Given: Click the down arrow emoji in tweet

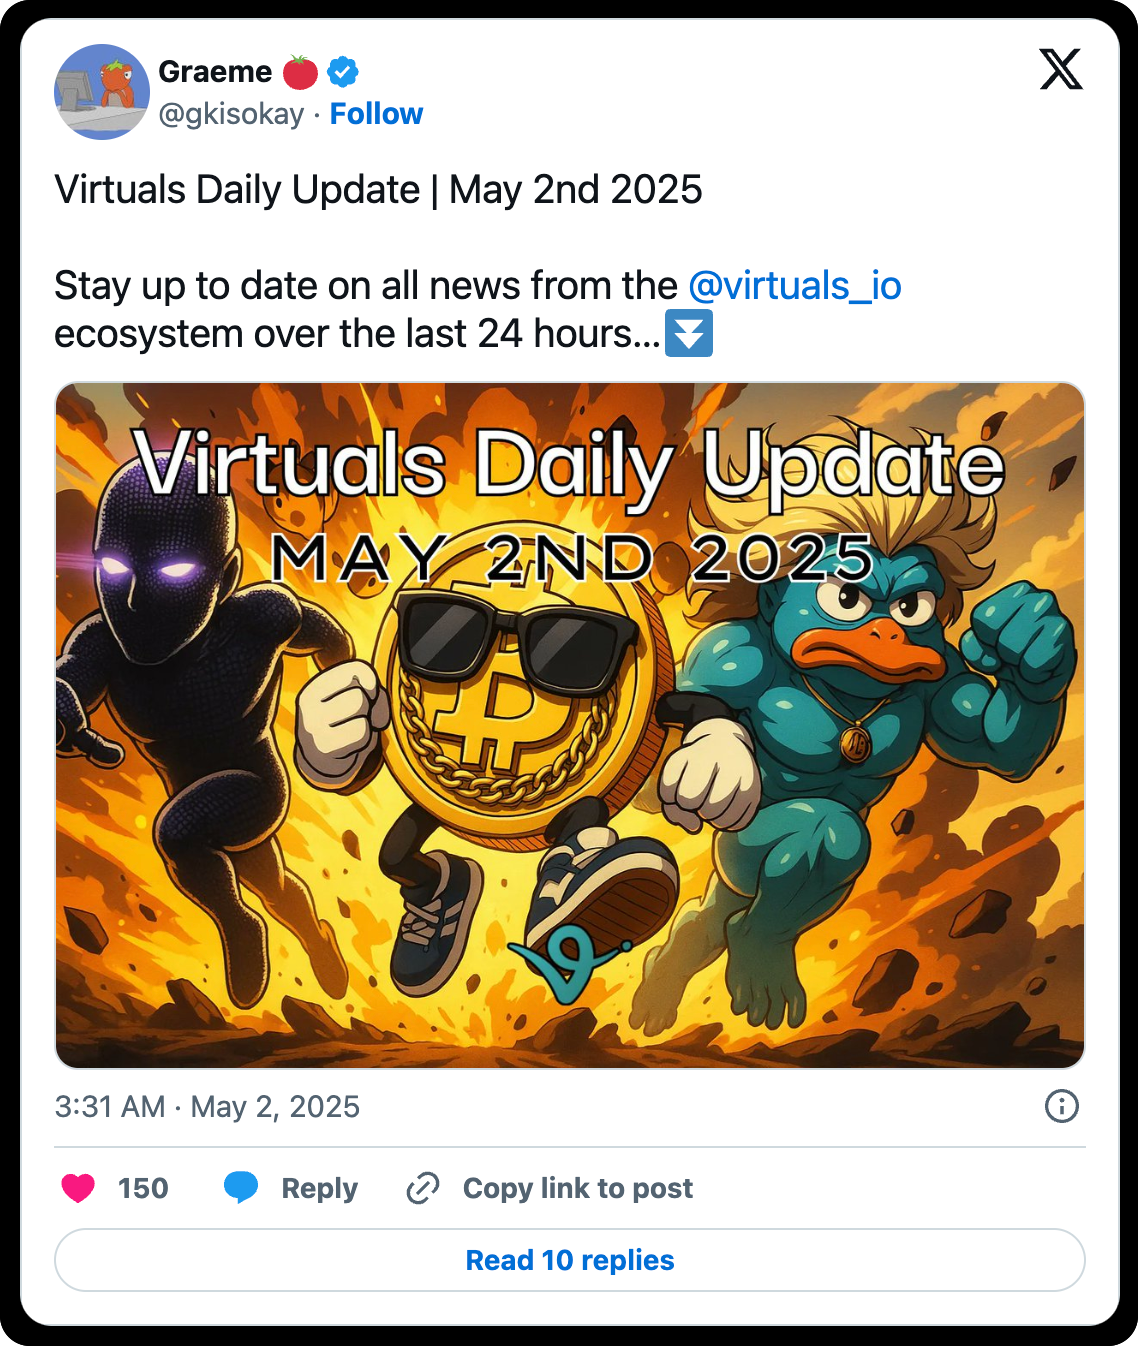Looking at the screenshot, I should [689, 334].
